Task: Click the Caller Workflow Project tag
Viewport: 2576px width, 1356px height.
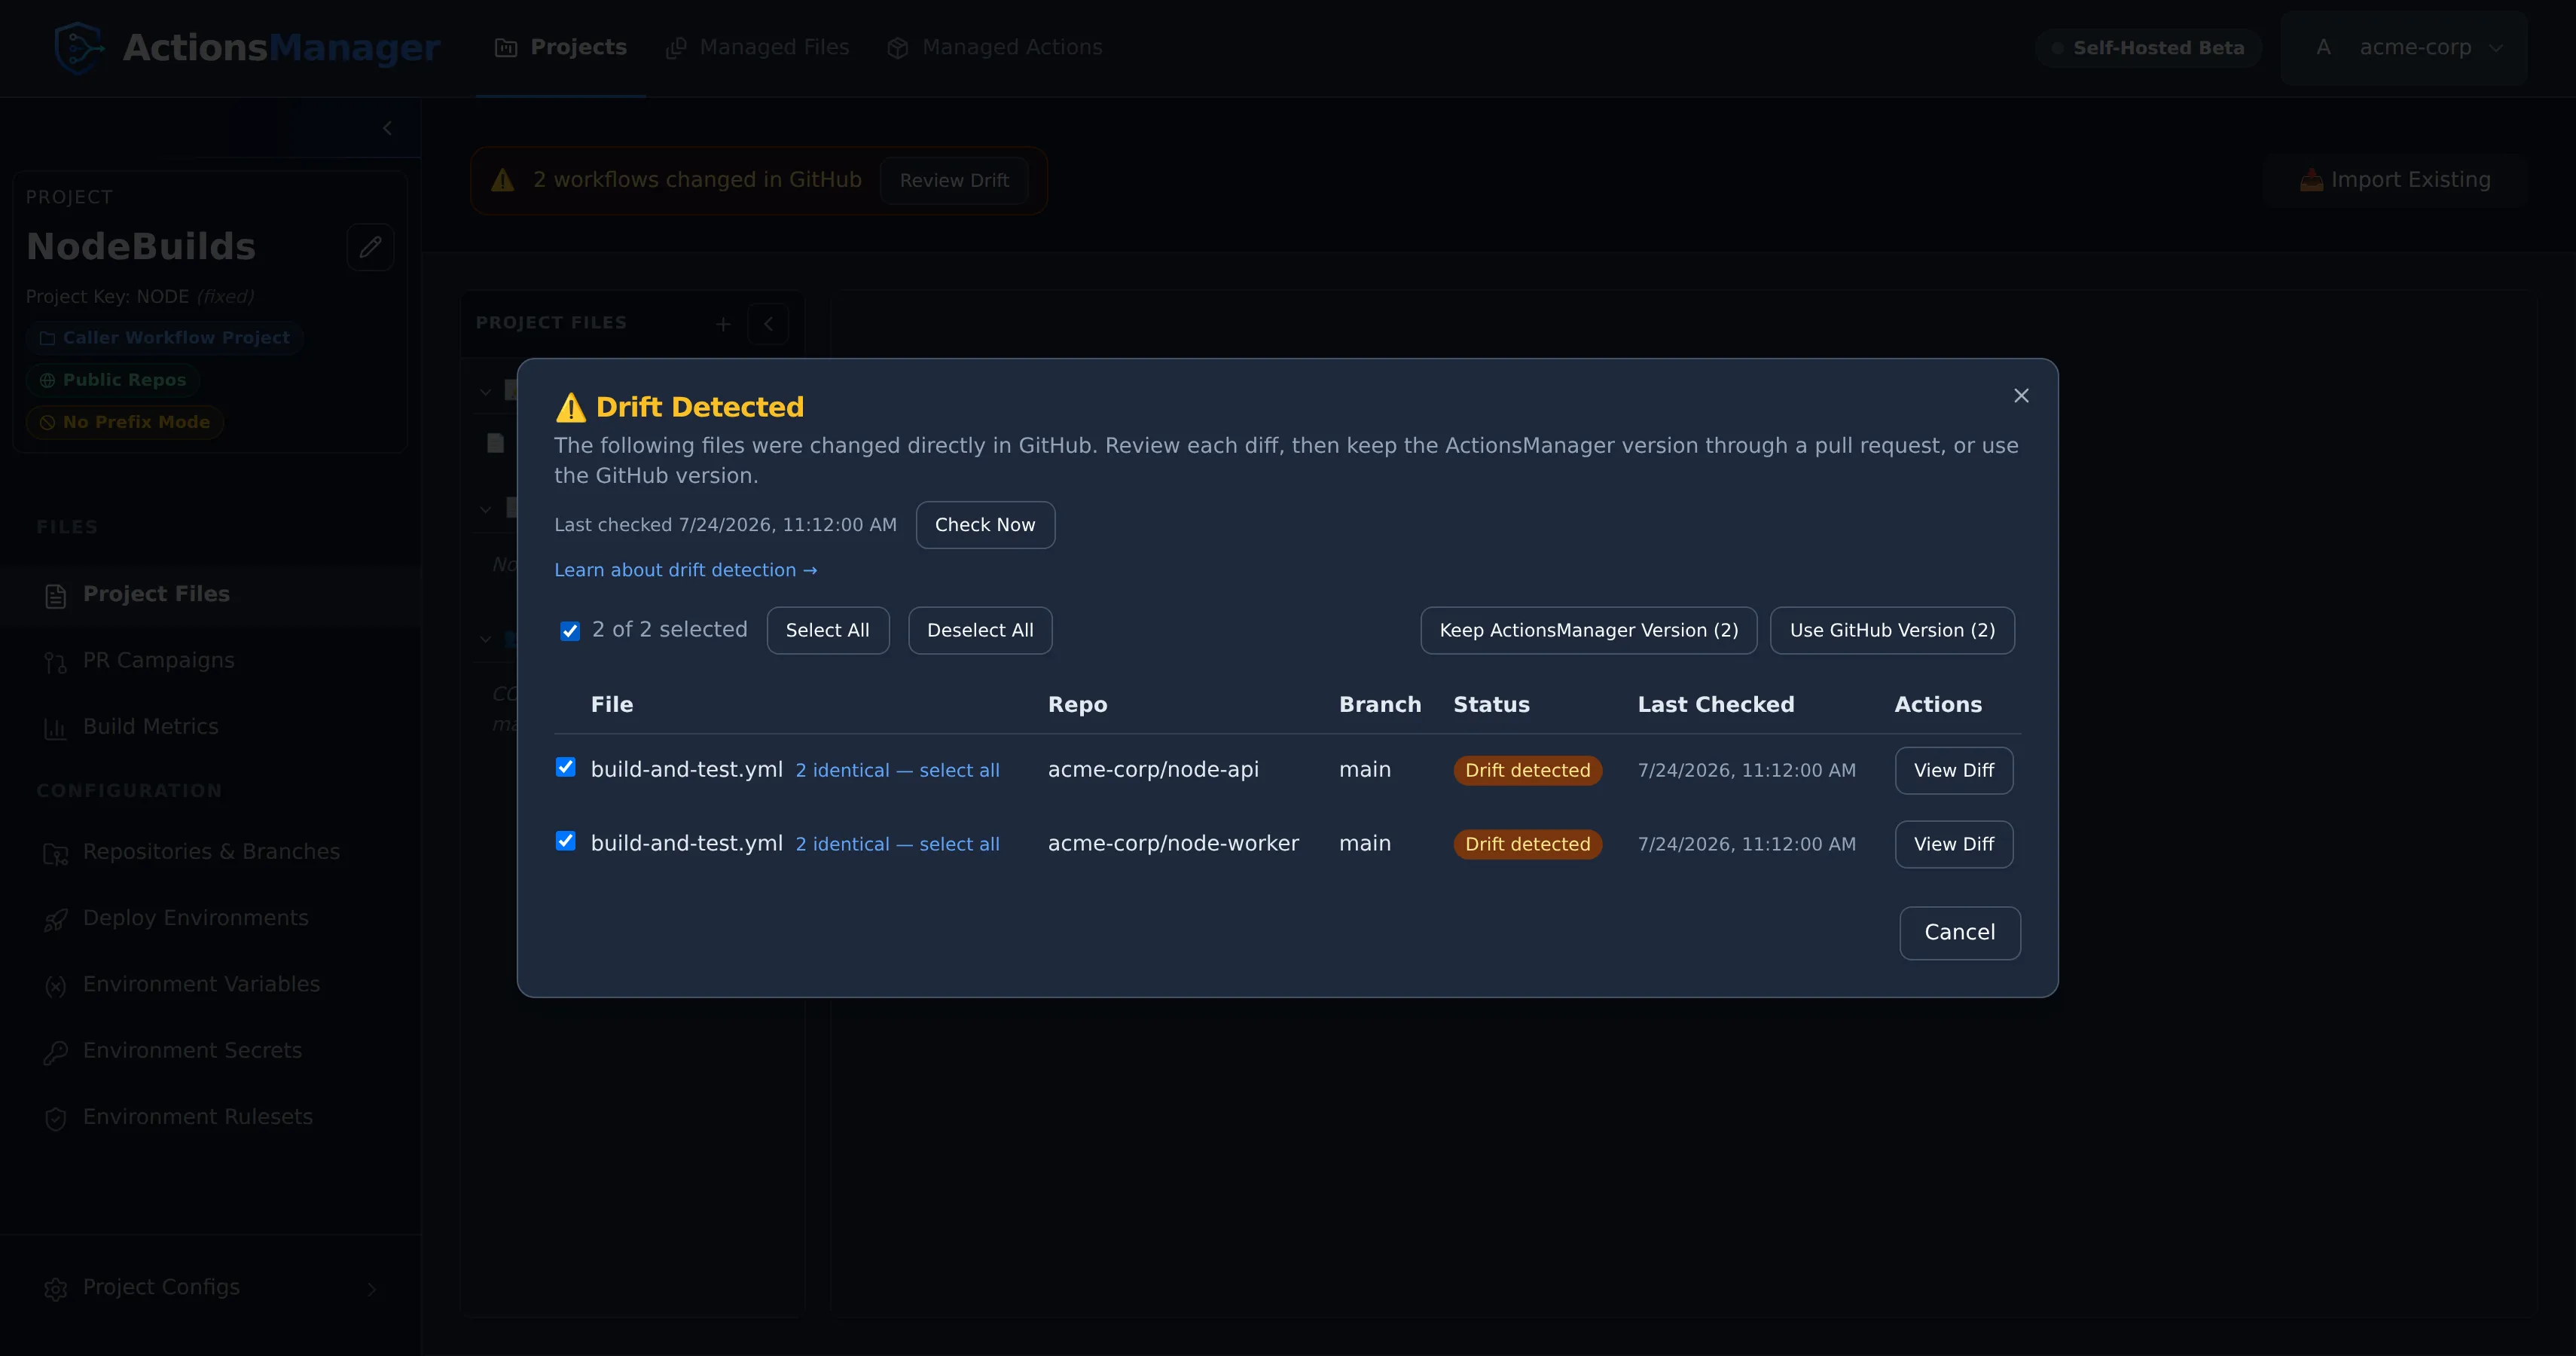Action: [165, 338]
